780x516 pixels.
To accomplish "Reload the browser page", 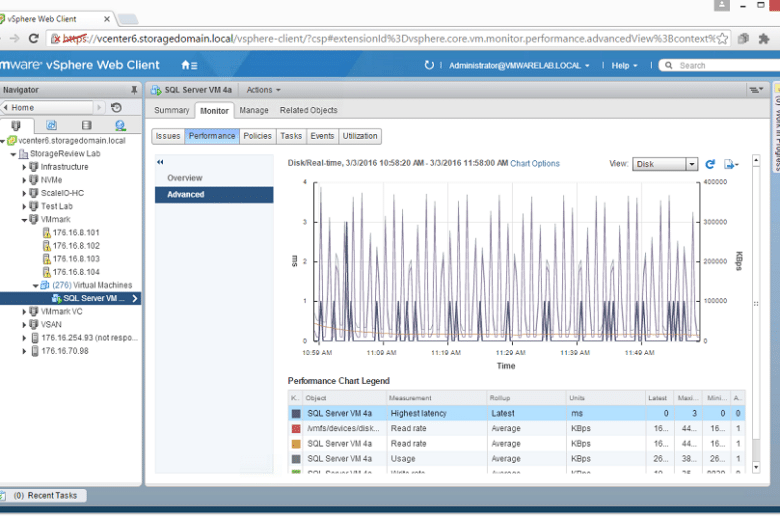I will (x=34, y=38).
